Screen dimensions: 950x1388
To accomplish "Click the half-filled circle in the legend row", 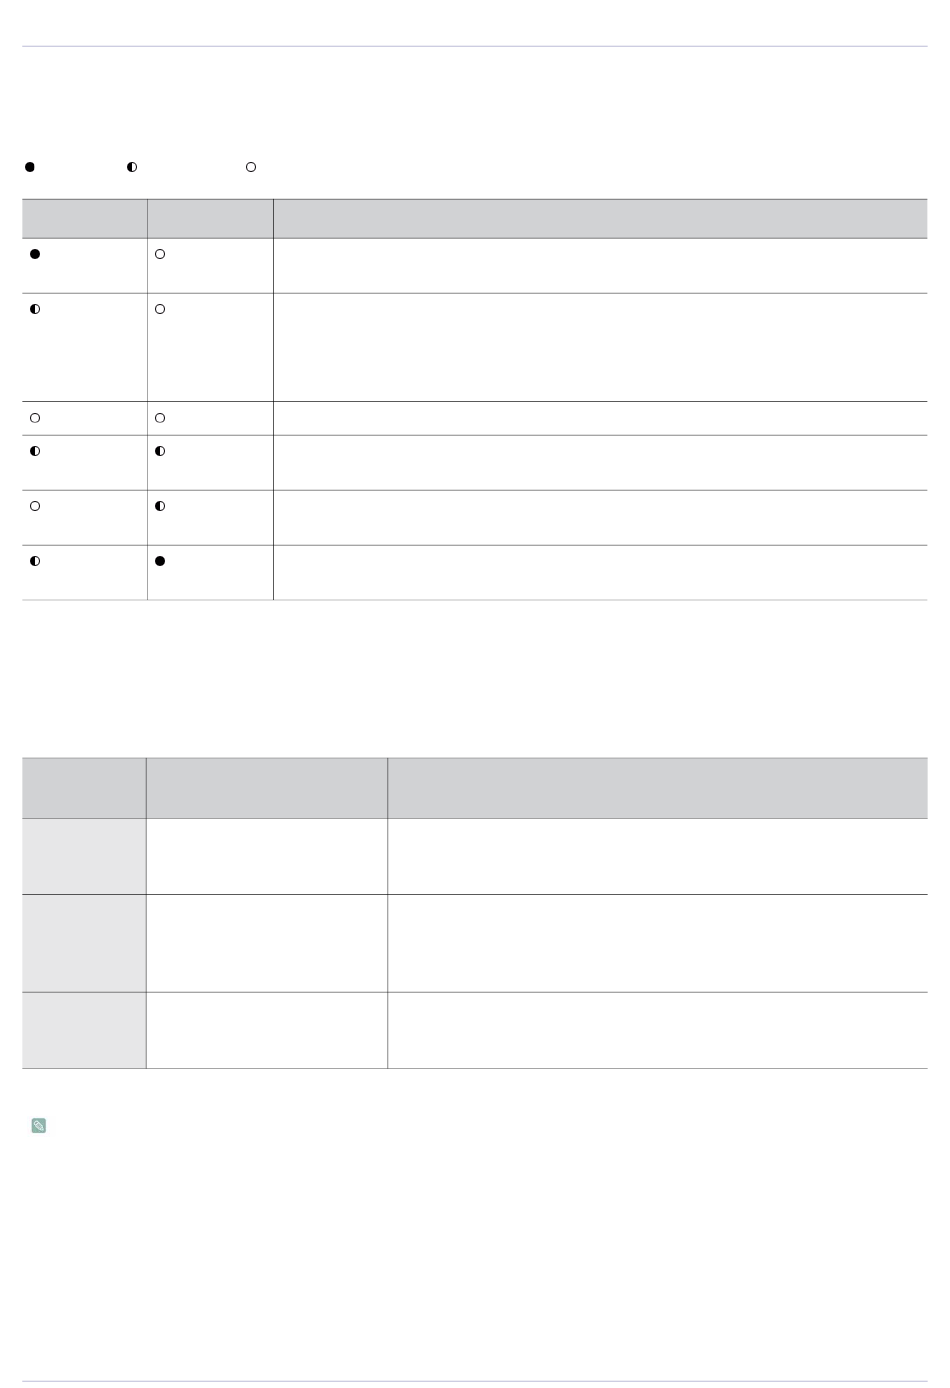I will tap(132, 167).
